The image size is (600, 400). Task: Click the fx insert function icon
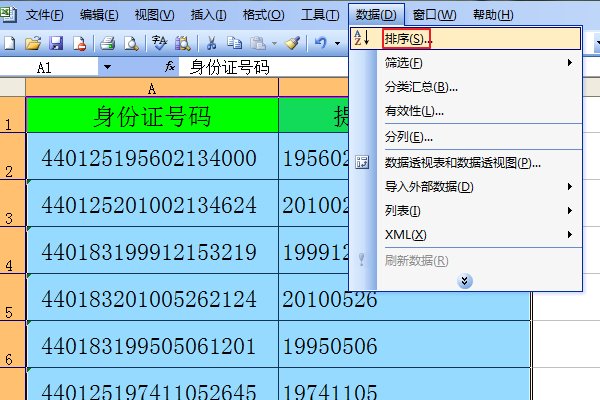tap(170, 67)
